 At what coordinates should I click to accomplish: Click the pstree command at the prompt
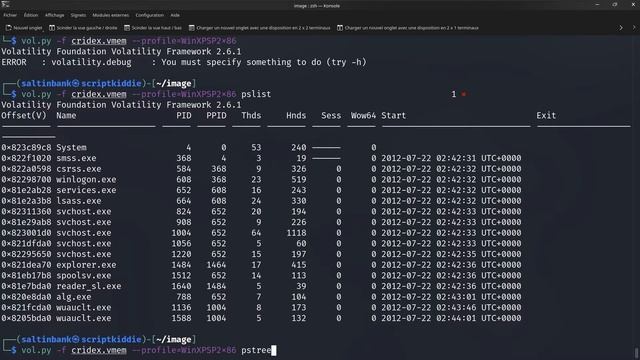(256, 350)
